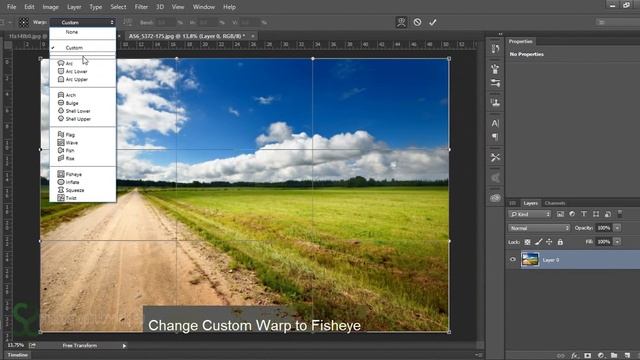
Task: Open the View menu
Action: pos(178,7)
